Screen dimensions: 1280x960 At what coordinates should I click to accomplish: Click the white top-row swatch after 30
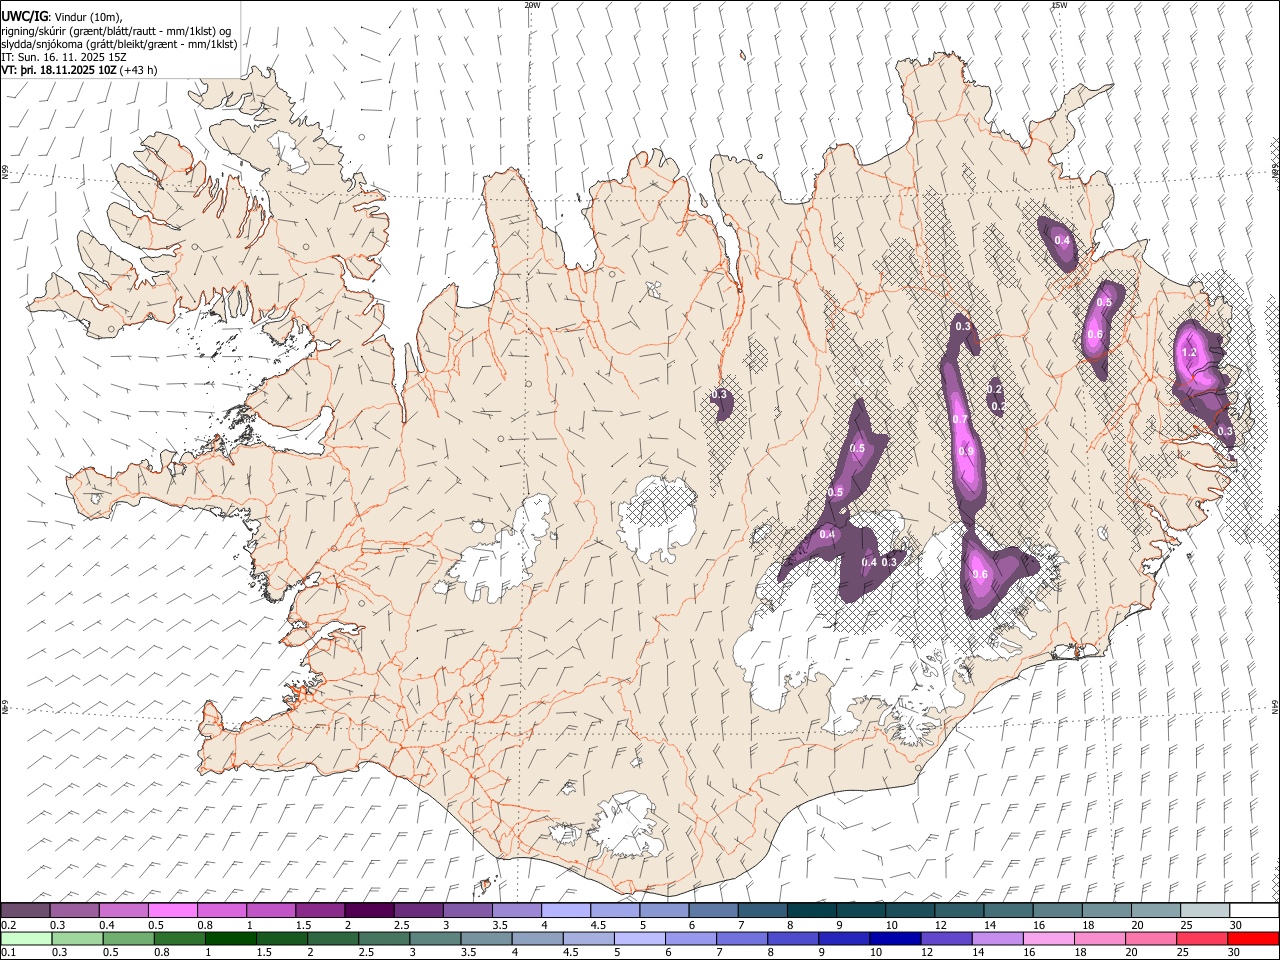coord(1253,911)
